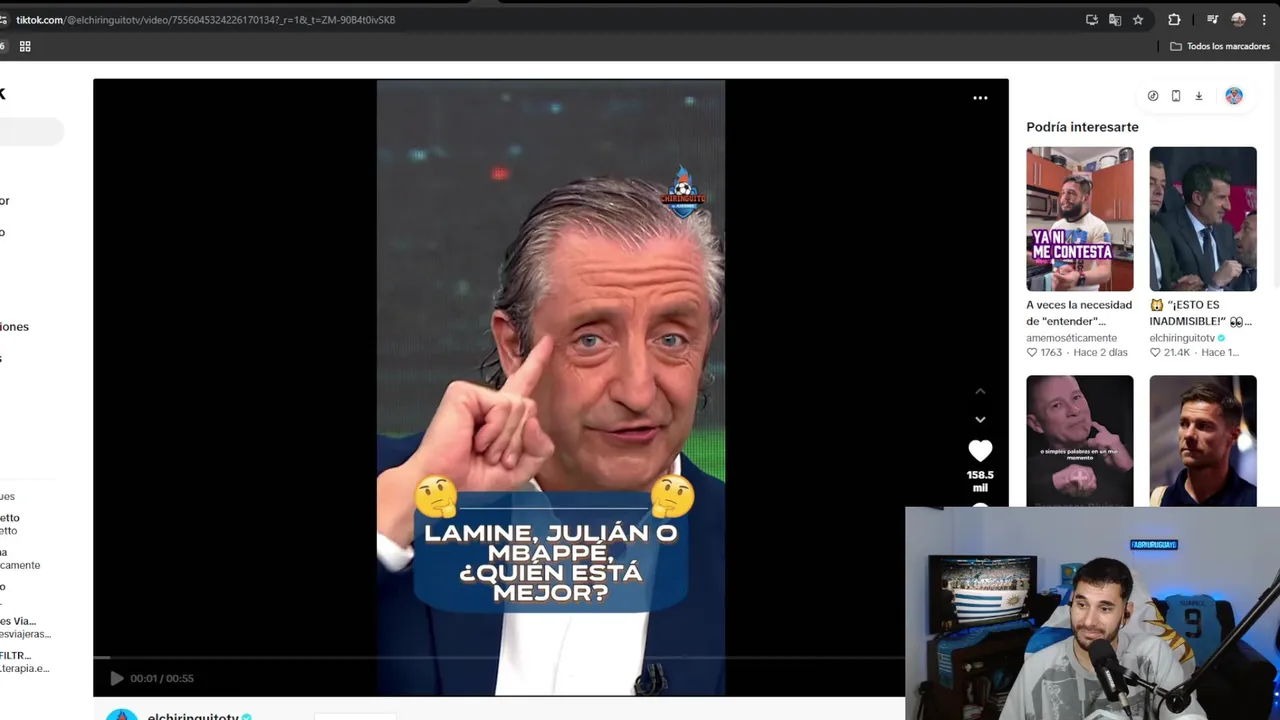Open the TikTok mobile app phone icon
1280x720 pixels.
point(1176,96)
